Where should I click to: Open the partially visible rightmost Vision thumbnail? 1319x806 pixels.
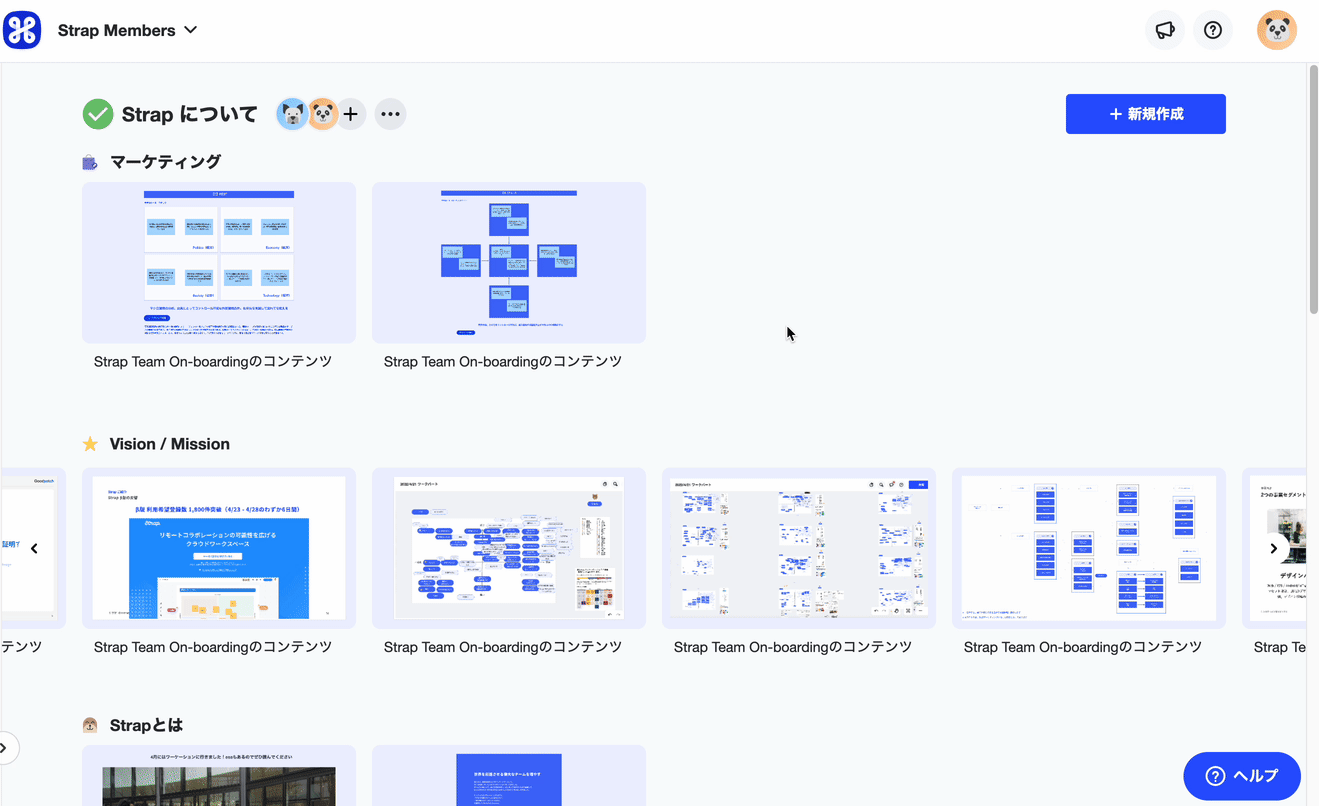coord(1274,548)
